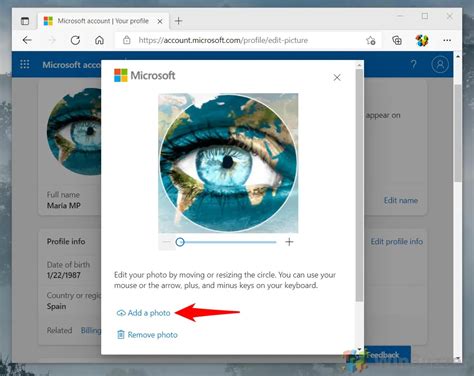Click the Remove photo link
The width and height of the screenshot is (474, 376).
coord(152,335)
